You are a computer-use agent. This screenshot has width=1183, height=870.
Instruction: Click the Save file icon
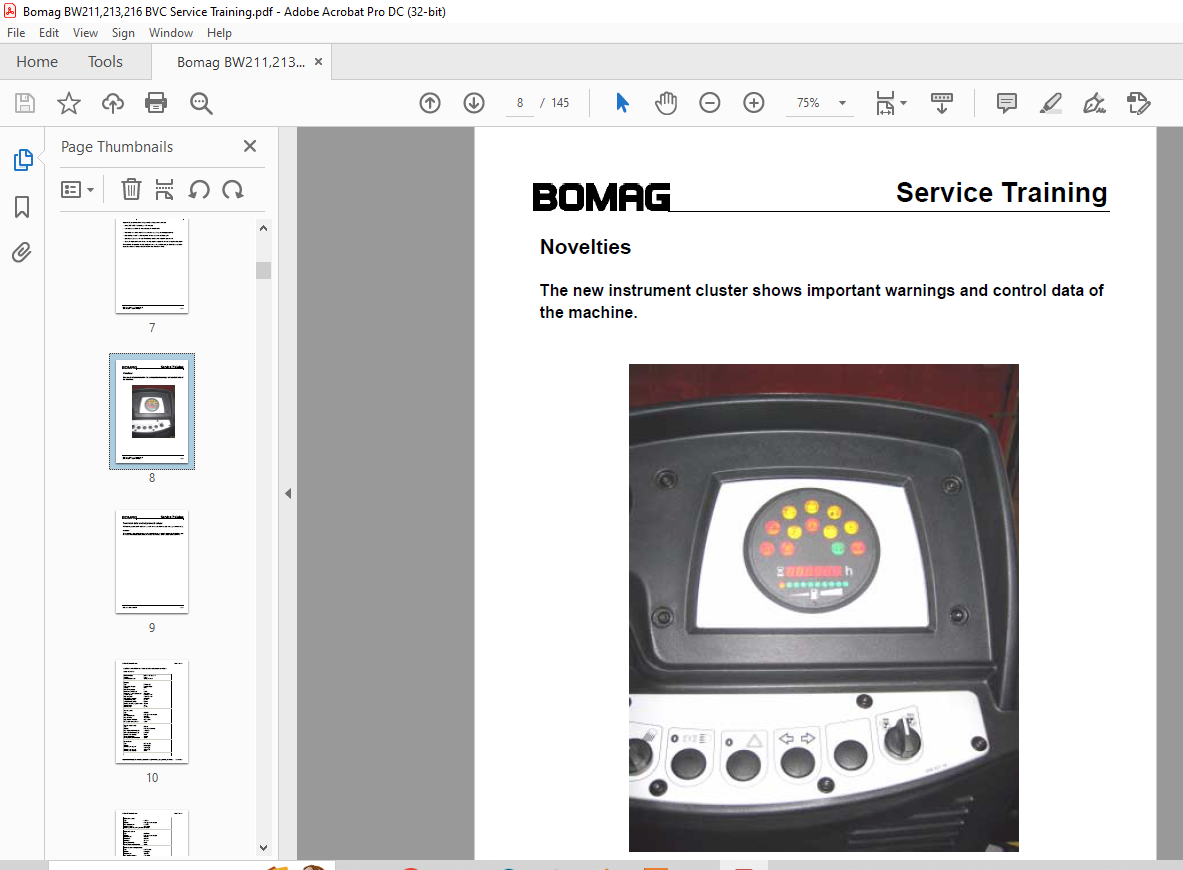(x=25, y=103)
